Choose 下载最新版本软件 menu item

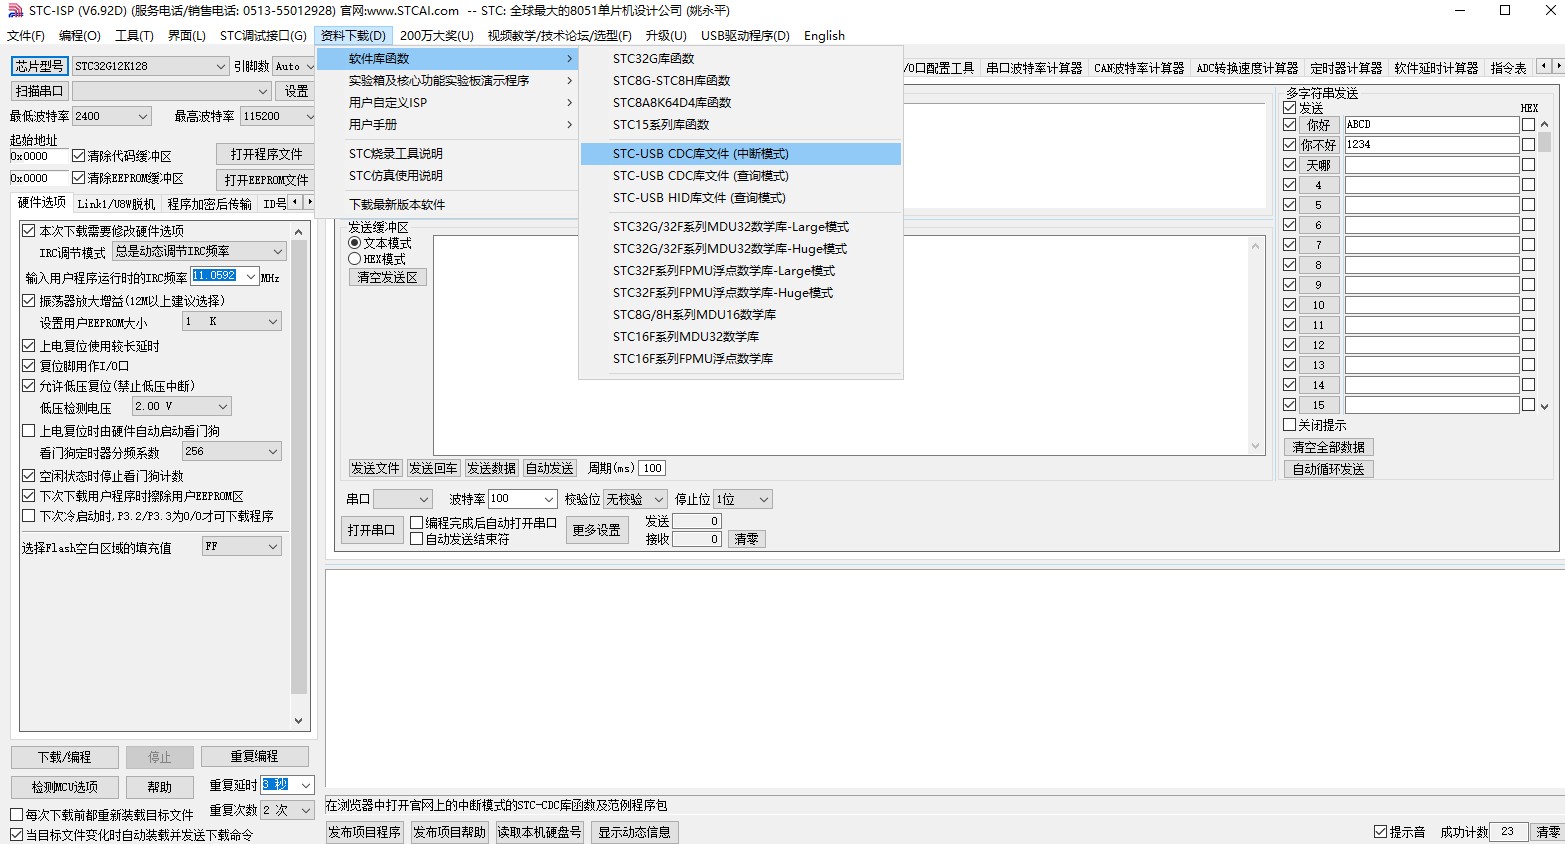[447, 204]
